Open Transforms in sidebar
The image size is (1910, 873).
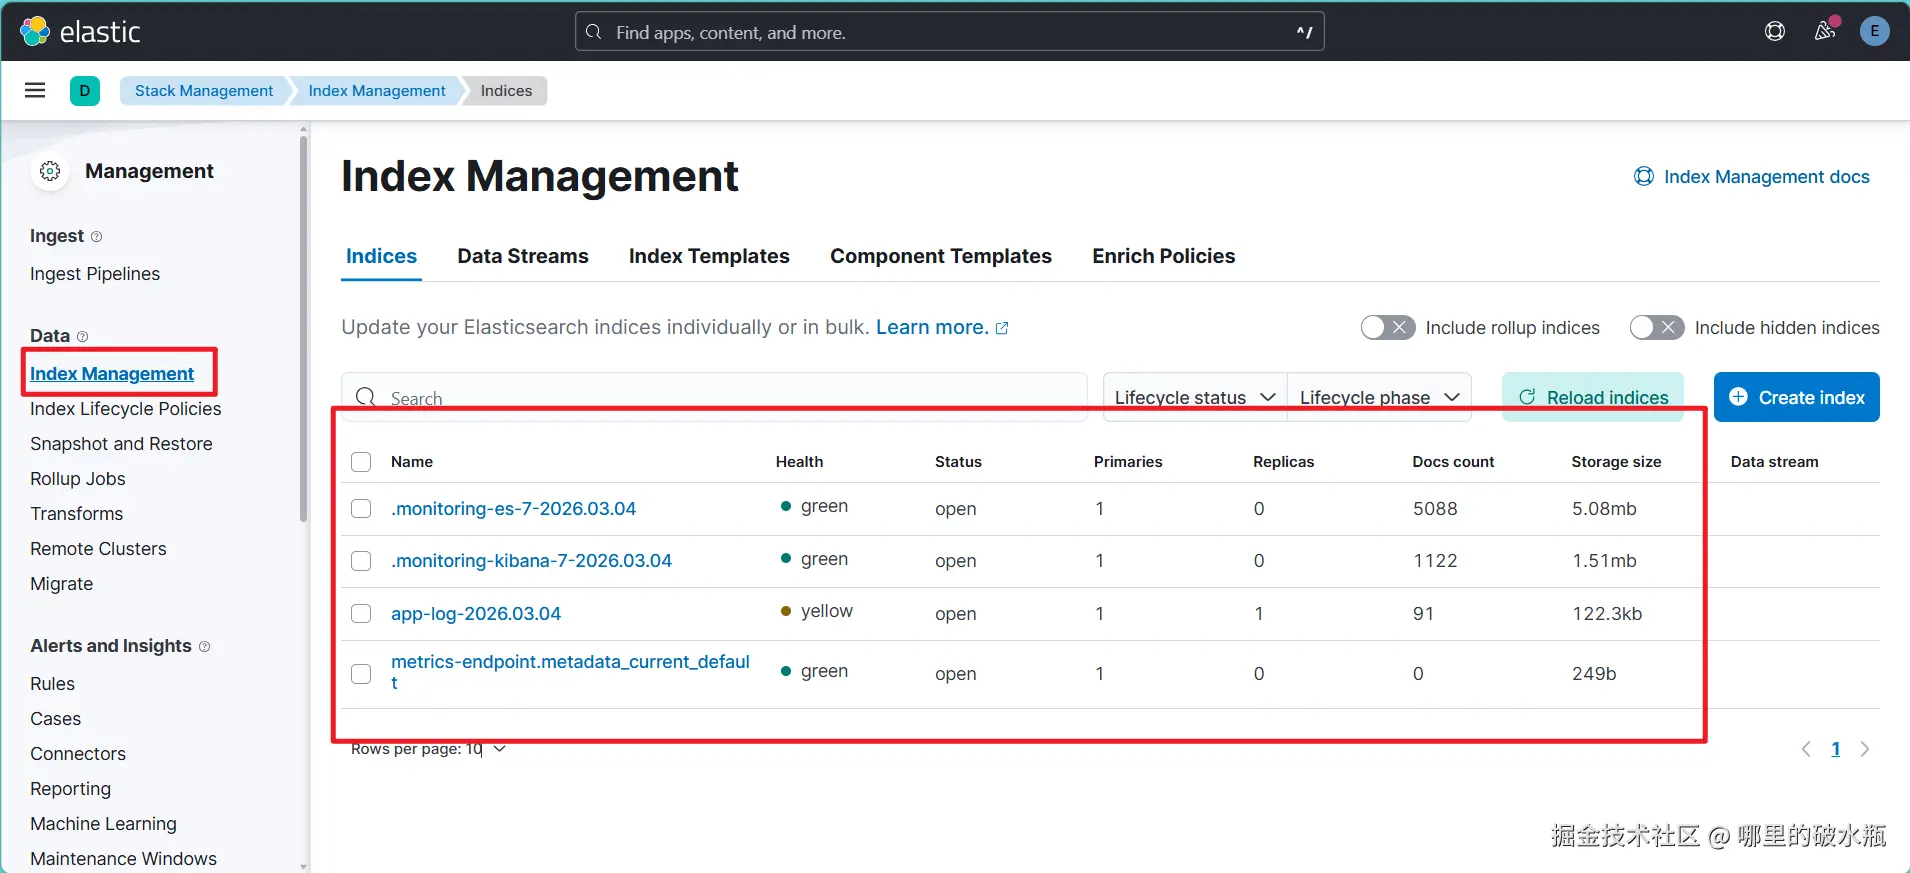pos(77,514)
